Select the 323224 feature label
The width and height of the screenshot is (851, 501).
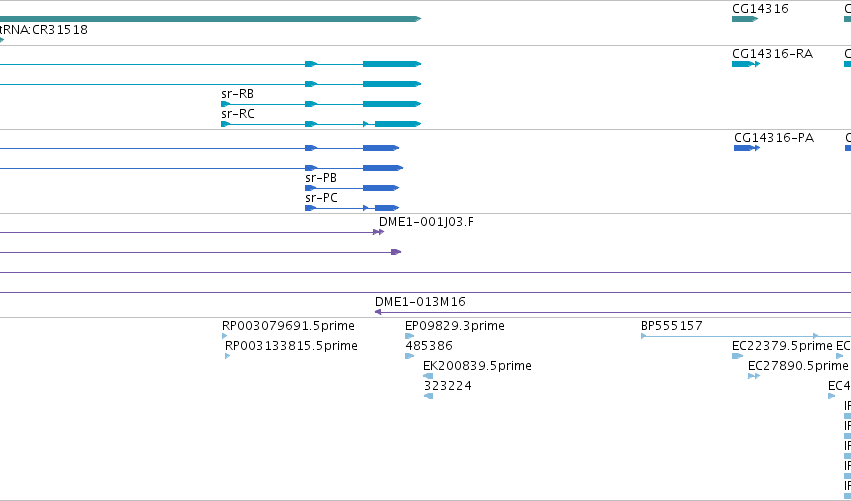click(447, 386)
